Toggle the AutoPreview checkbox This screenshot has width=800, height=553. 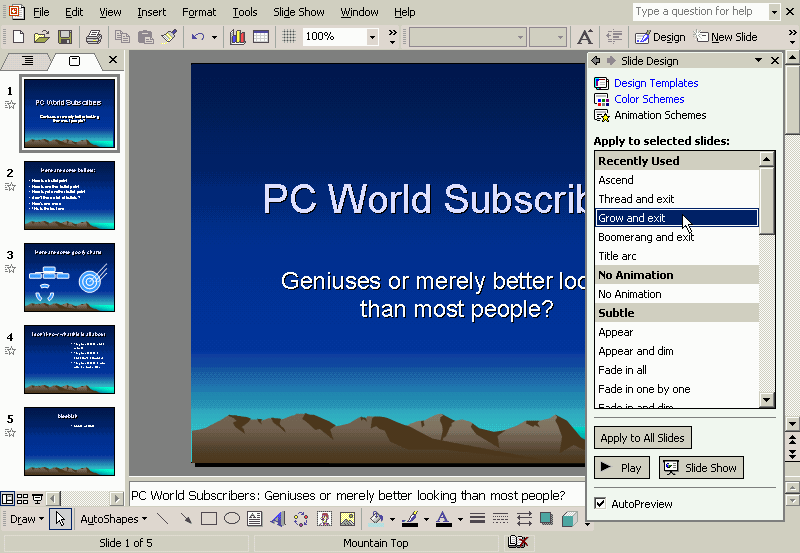pos(601,504)
